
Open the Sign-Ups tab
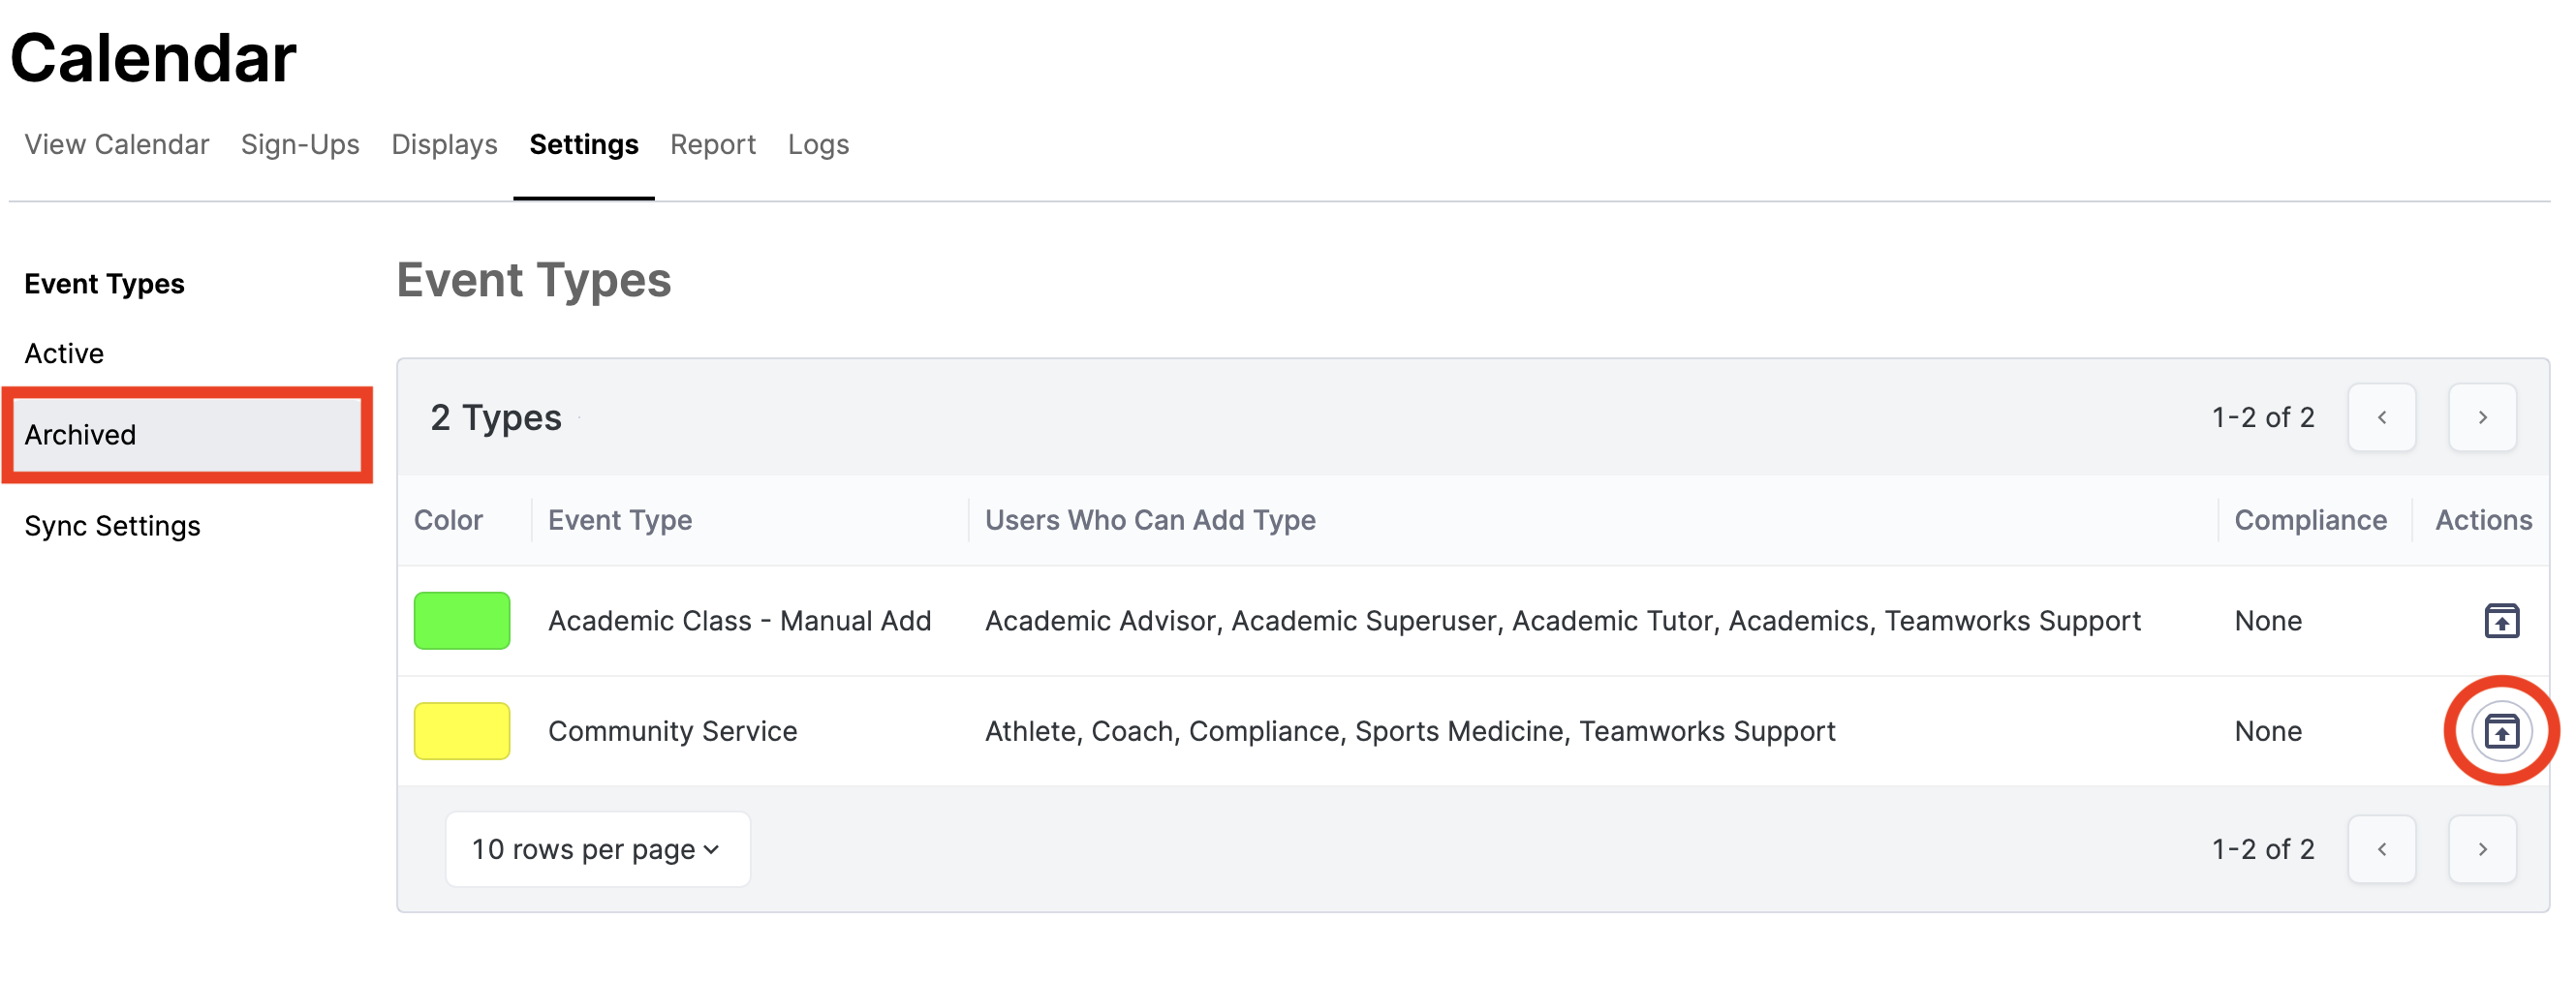(x=300, y=145)
